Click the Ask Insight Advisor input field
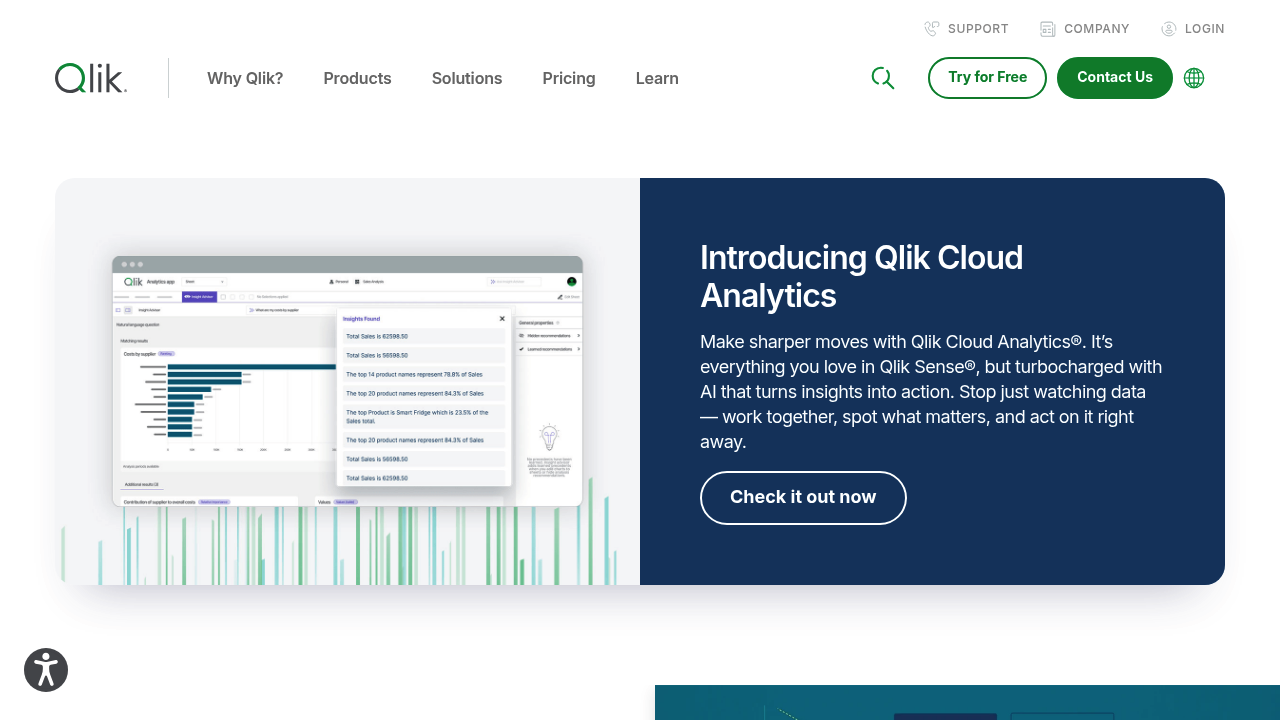 [512, 281]
